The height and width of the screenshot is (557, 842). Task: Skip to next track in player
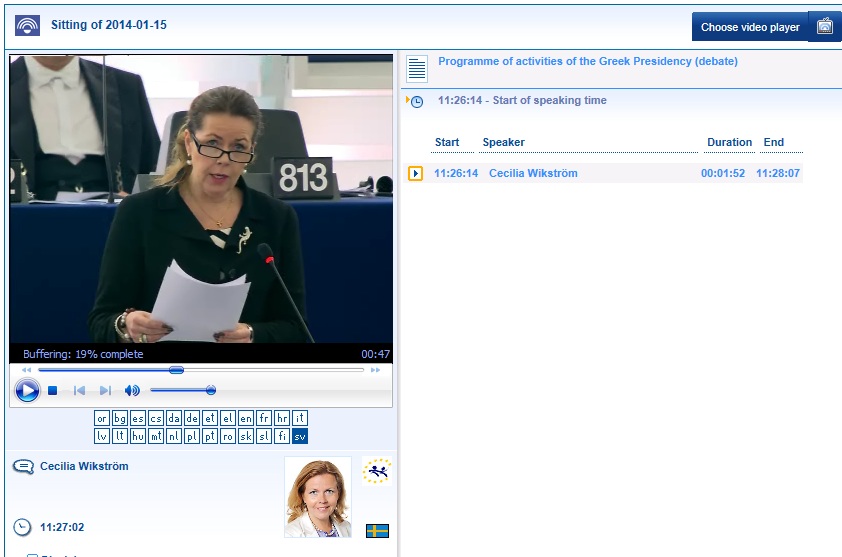pyautogui.click(x=105, y=391)
